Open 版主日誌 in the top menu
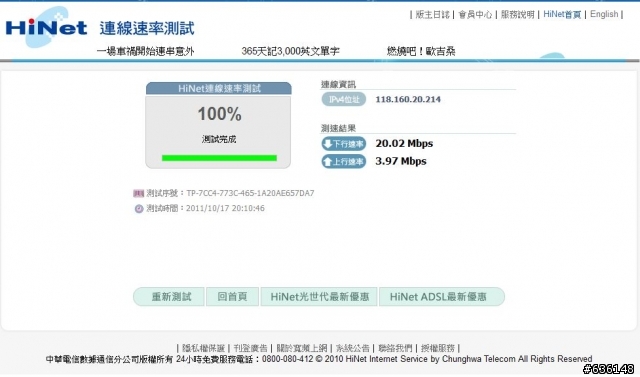640x377 pixels. 432,15
